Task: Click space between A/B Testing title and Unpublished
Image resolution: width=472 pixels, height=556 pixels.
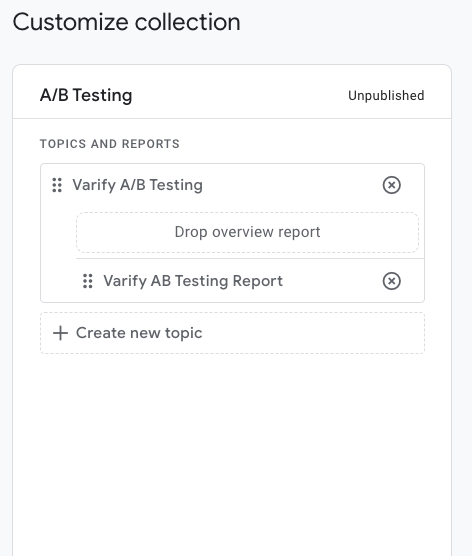Action: [x=240, y=95]
